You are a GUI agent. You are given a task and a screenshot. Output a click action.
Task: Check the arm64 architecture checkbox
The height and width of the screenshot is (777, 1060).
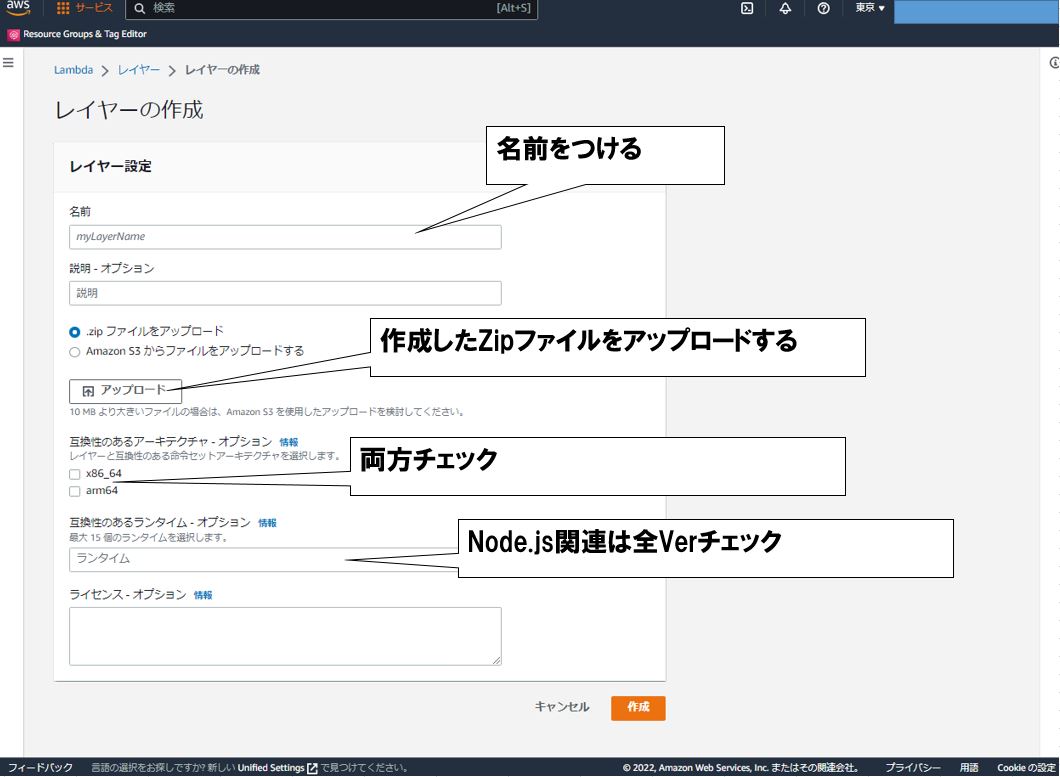coord(75,491)
